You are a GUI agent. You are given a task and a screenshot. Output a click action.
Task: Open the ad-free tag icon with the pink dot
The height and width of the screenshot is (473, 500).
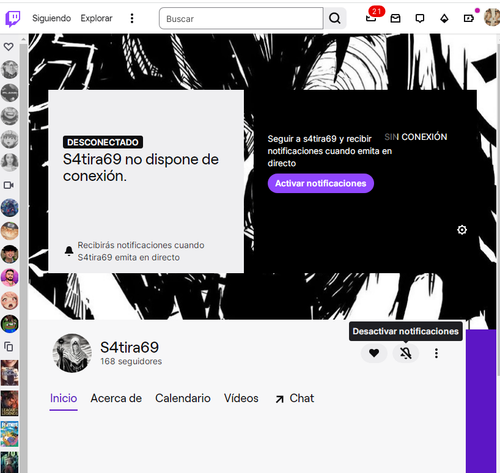click(x=469, y=18)
